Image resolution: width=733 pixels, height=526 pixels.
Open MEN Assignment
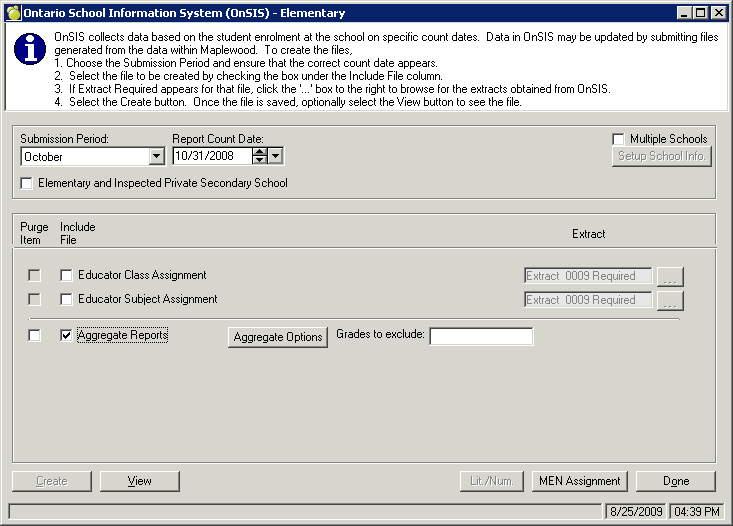pyautogui.click(x=580, y=481)
